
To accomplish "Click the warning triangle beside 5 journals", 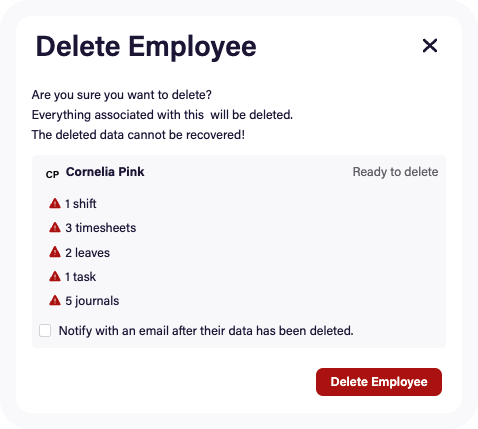I will 55,301.
